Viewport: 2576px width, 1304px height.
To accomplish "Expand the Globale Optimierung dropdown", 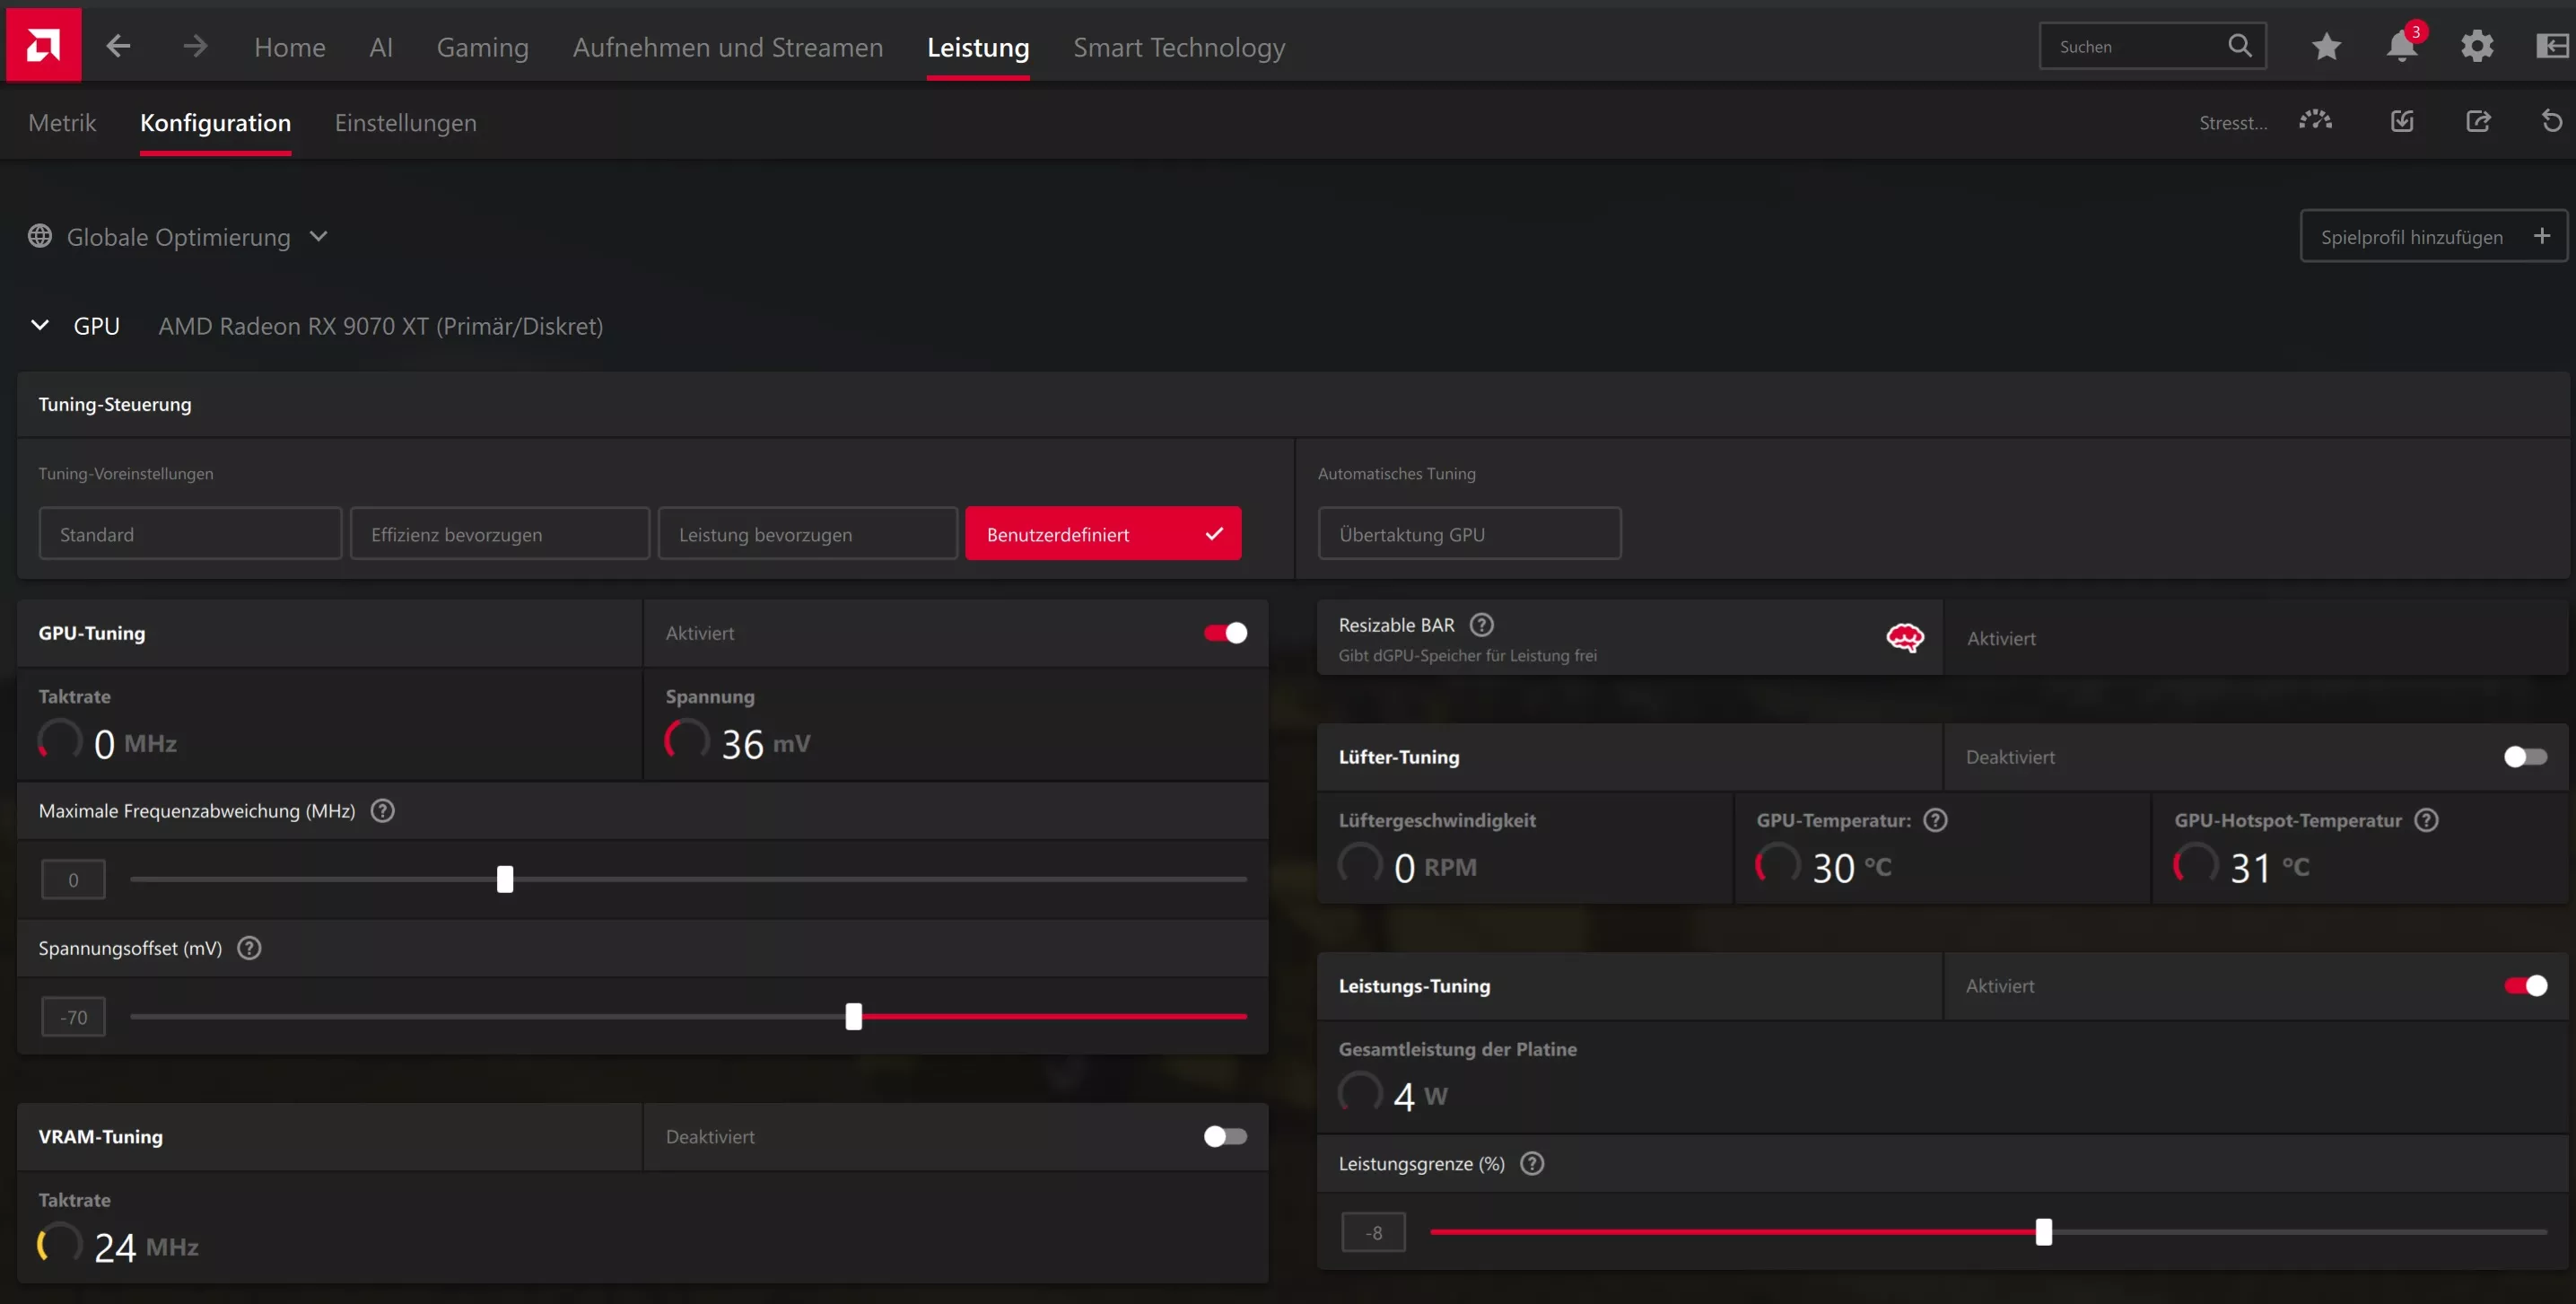I will pyautogui.click(x=318, y=236).
